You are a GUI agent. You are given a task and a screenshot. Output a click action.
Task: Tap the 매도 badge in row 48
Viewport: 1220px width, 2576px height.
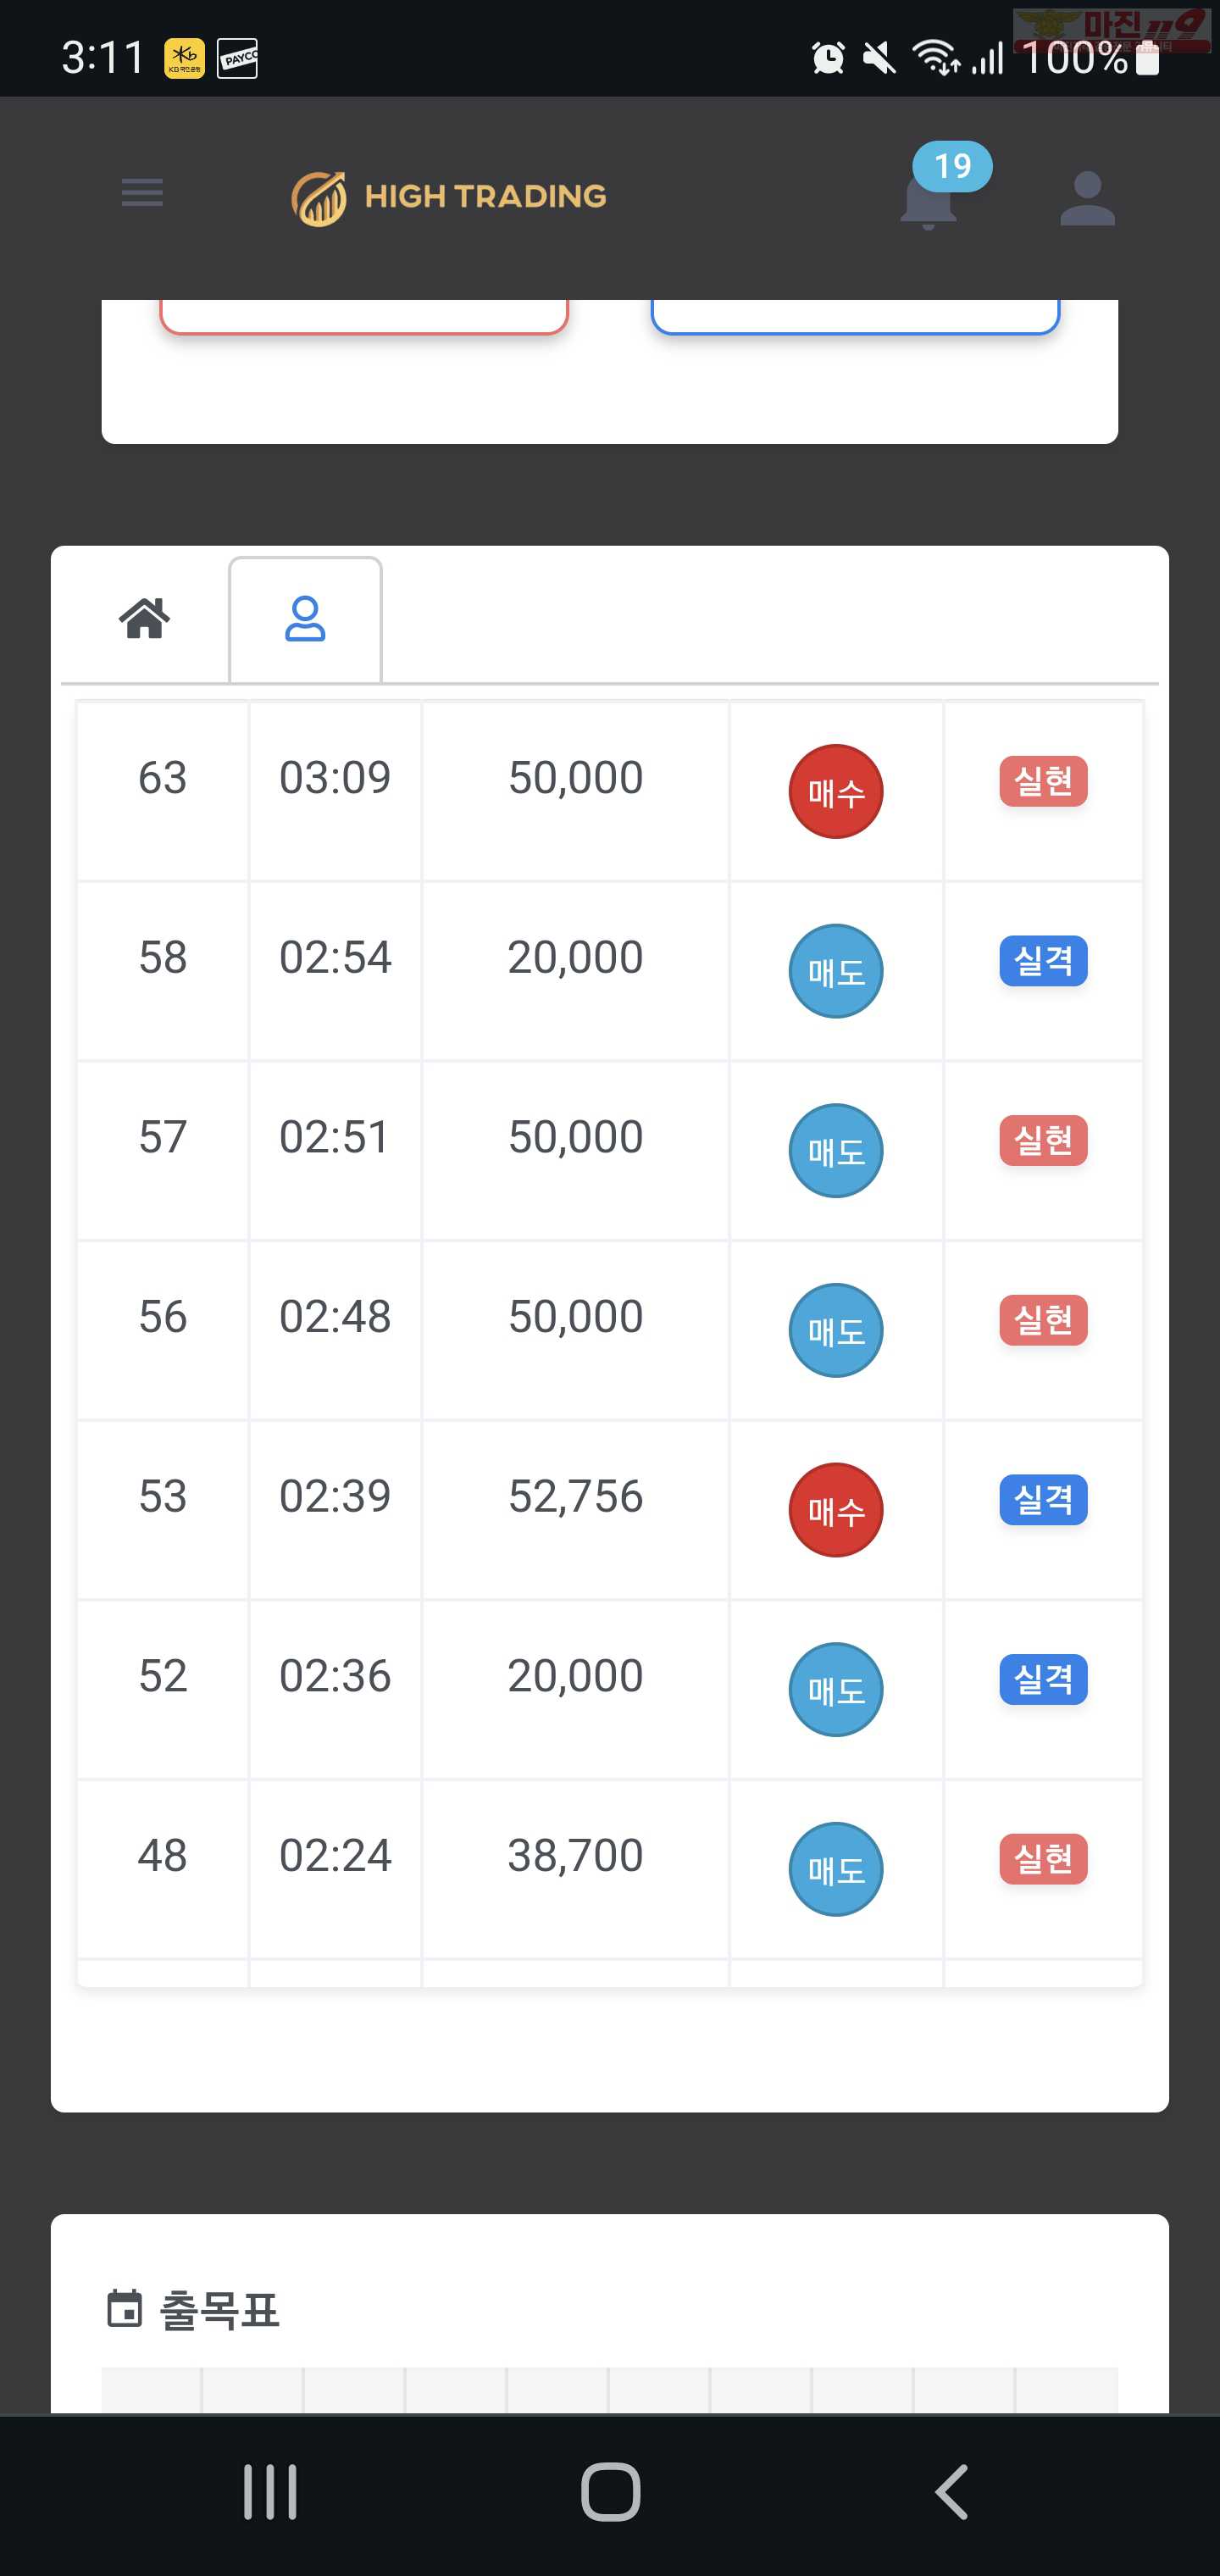point(836,1869)
